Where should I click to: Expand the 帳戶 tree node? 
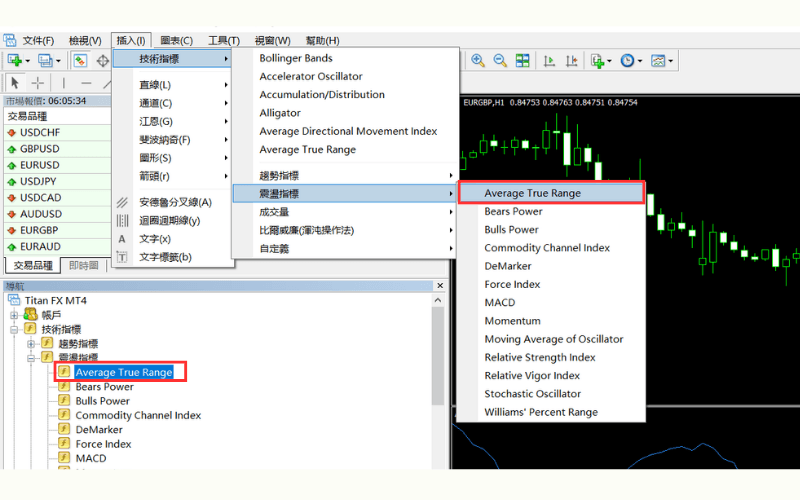pos(15,315)
